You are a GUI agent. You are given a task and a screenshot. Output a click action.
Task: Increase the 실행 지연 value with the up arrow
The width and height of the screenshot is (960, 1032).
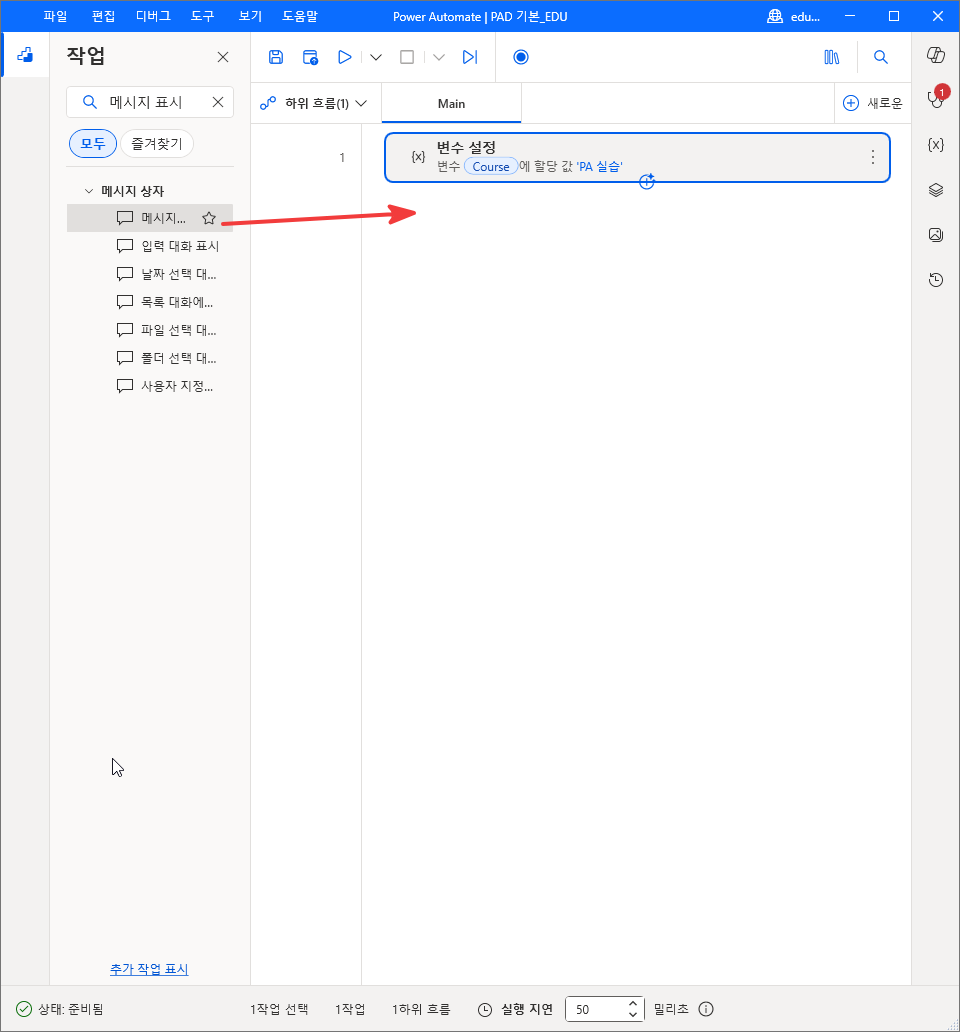click(x=633, y=1004)
